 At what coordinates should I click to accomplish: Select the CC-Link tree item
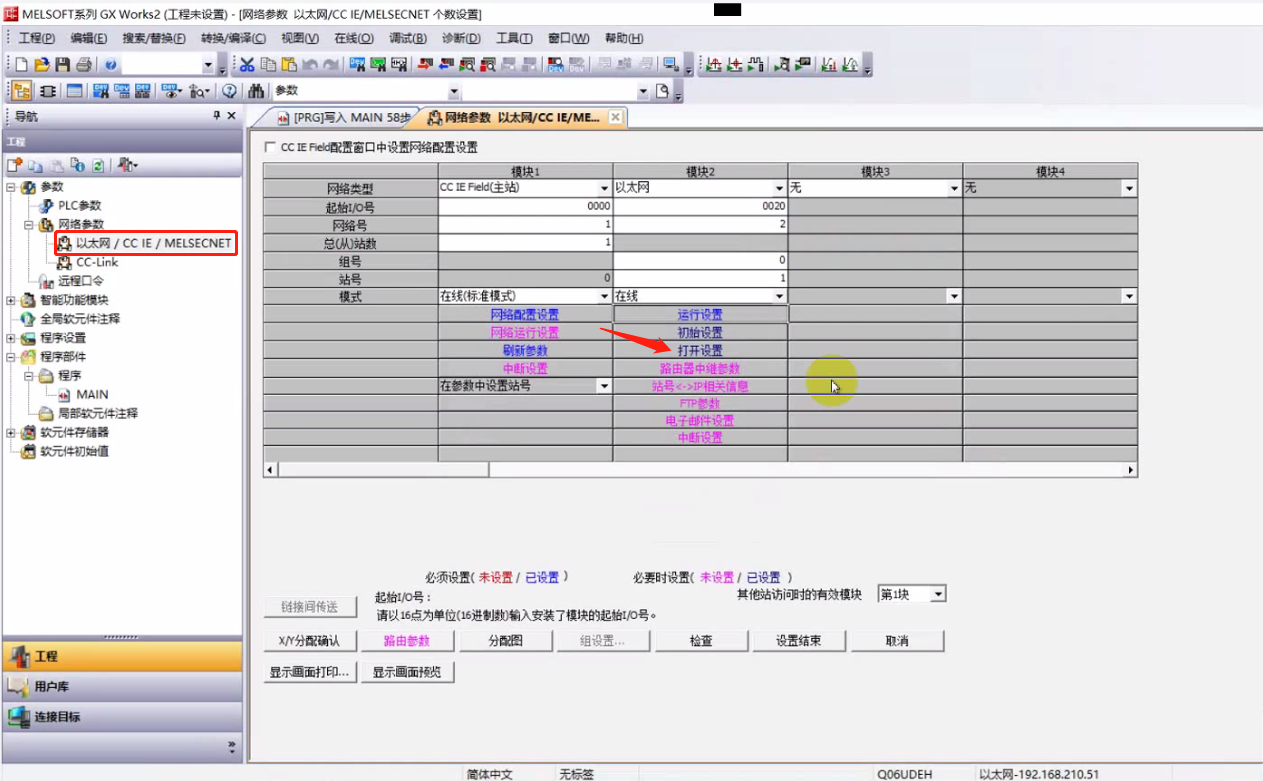(x=97, y=262)
